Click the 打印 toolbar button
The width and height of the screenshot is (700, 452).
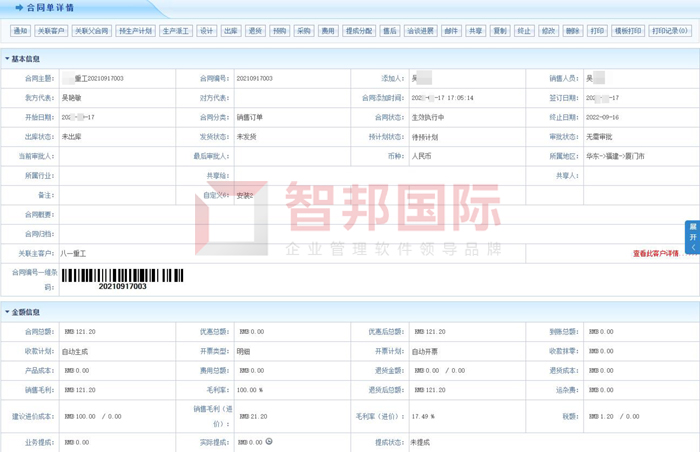click(x=597, y=31)
